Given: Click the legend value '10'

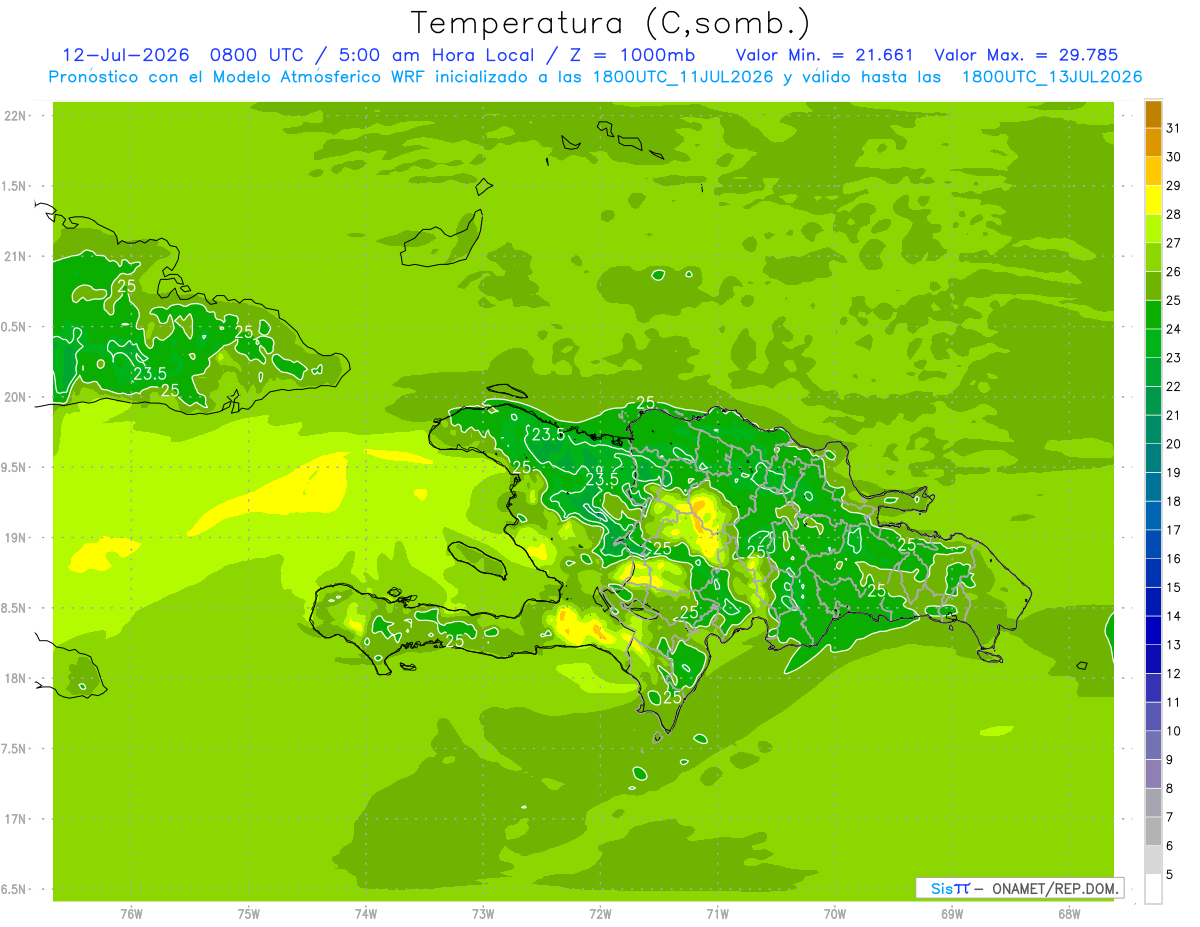Looking at the screenshot, I should (1173, 731).
